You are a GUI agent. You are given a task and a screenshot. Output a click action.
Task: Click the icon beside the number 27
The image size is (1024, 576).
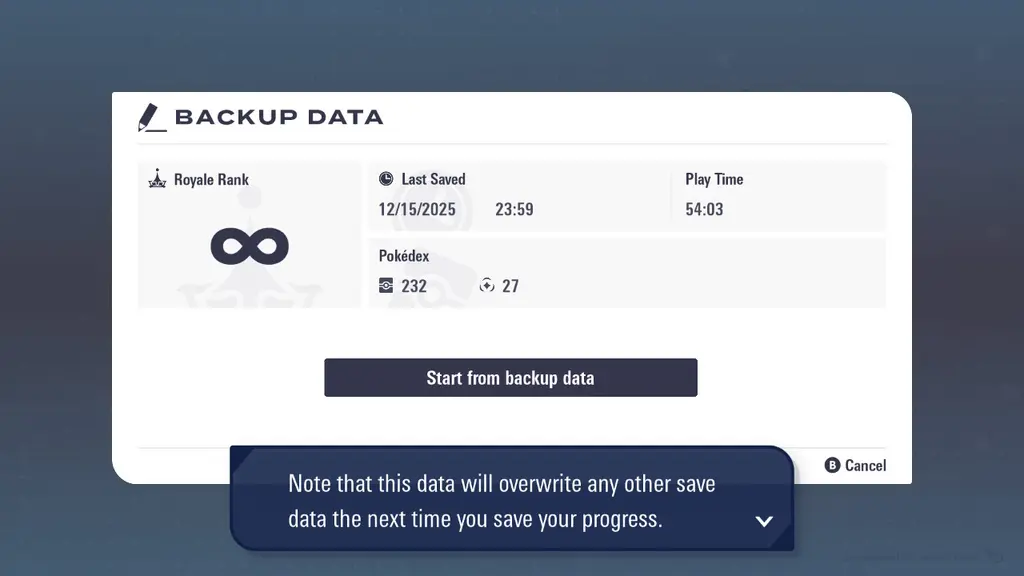pos(487,286)
